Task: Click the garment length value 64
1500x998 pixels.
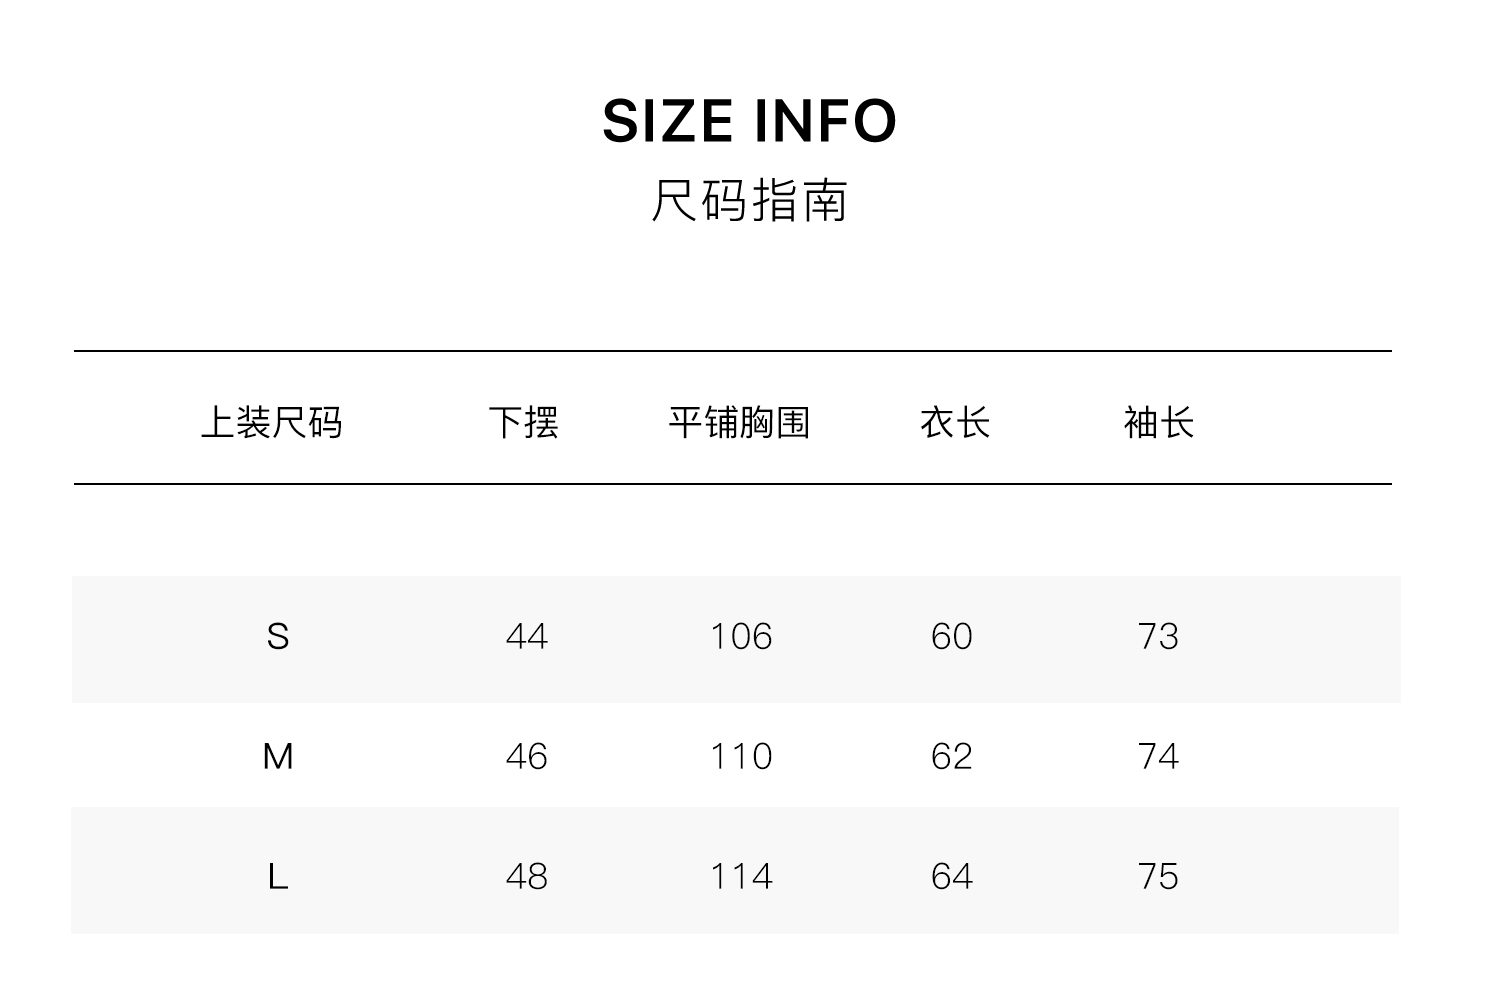Action: click(x=951, y=877)
